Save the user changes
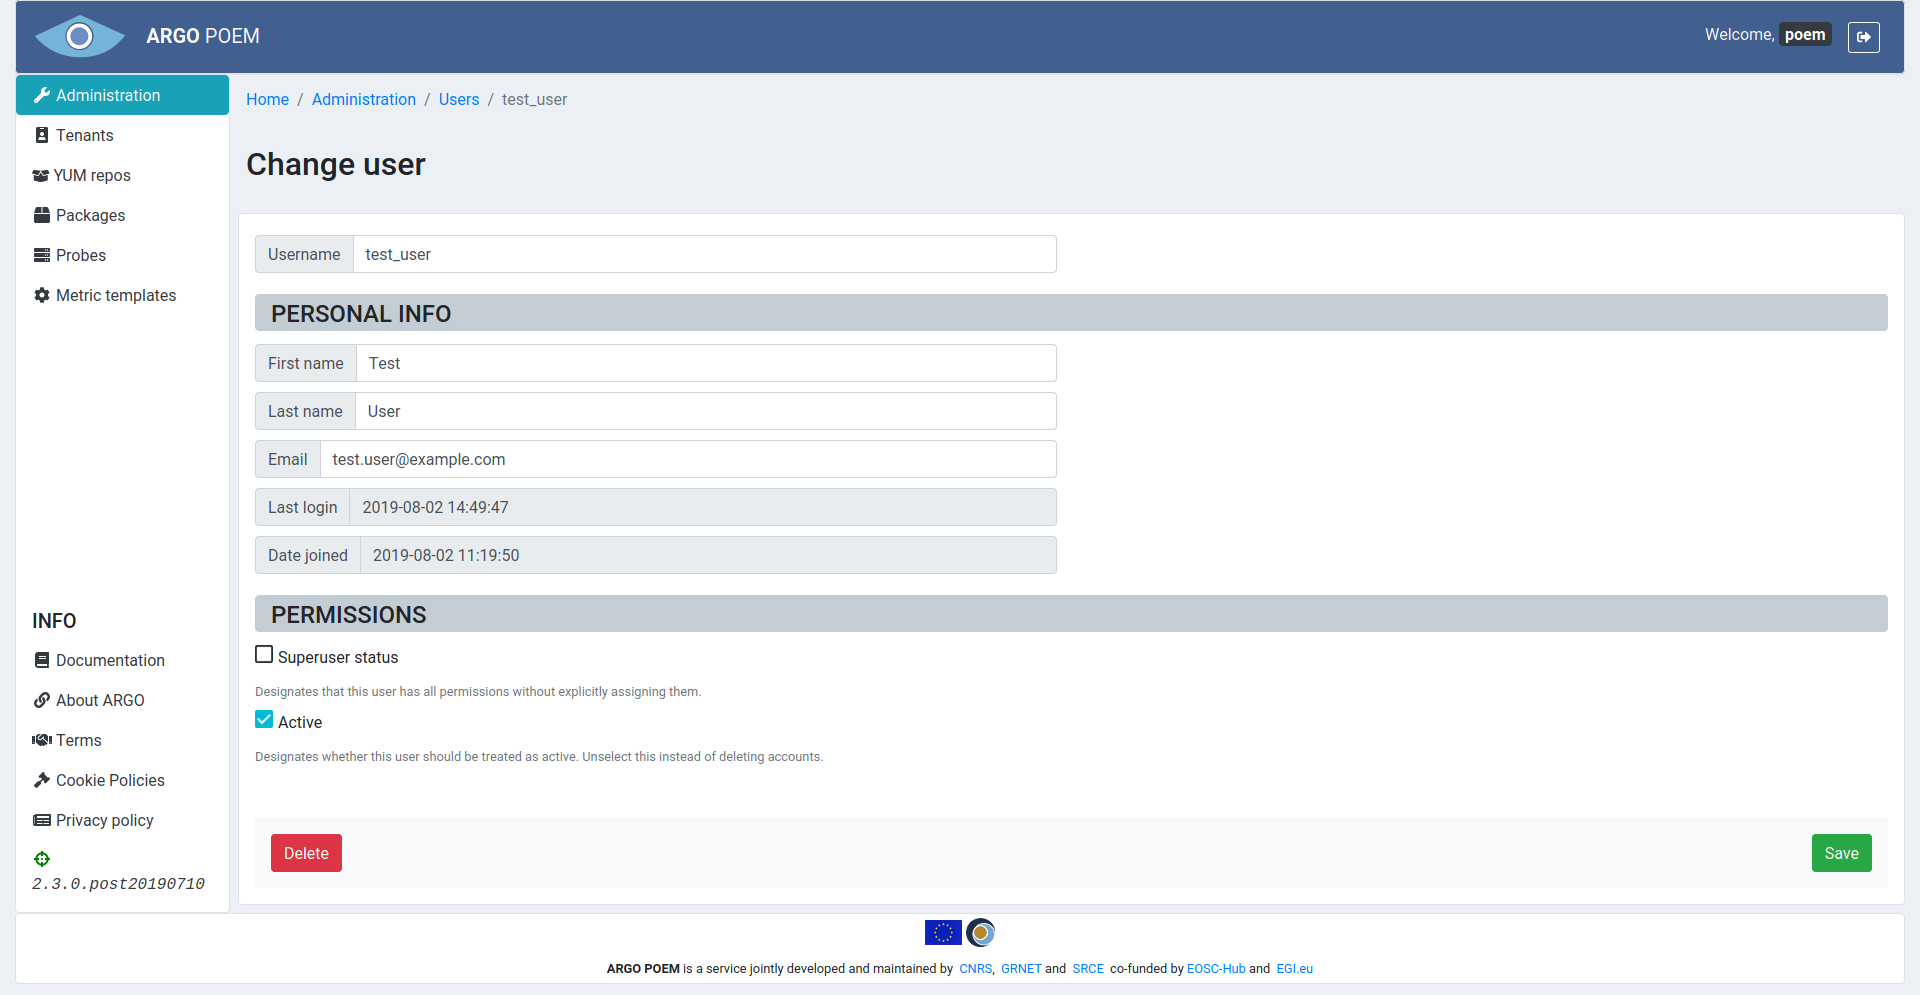The height and width of the screenshot is (995, 1920). point(1841,852)
